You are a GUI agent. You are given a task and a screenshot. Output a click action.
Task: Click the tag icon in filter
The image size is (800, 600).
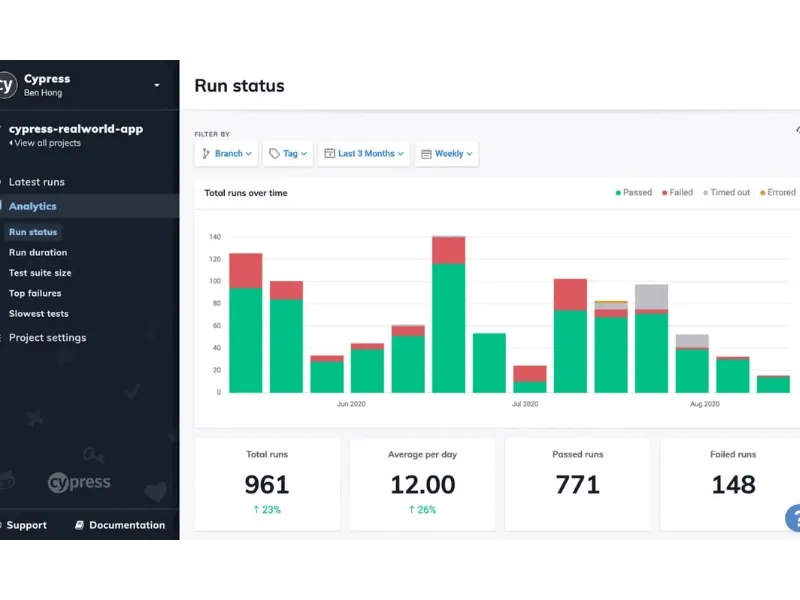pyautogui.click(x=274, y=154)
